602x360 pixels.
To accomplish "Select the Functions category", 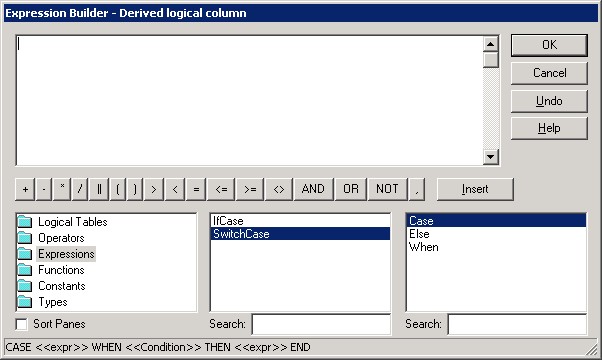I will click(x=61, y=270).
